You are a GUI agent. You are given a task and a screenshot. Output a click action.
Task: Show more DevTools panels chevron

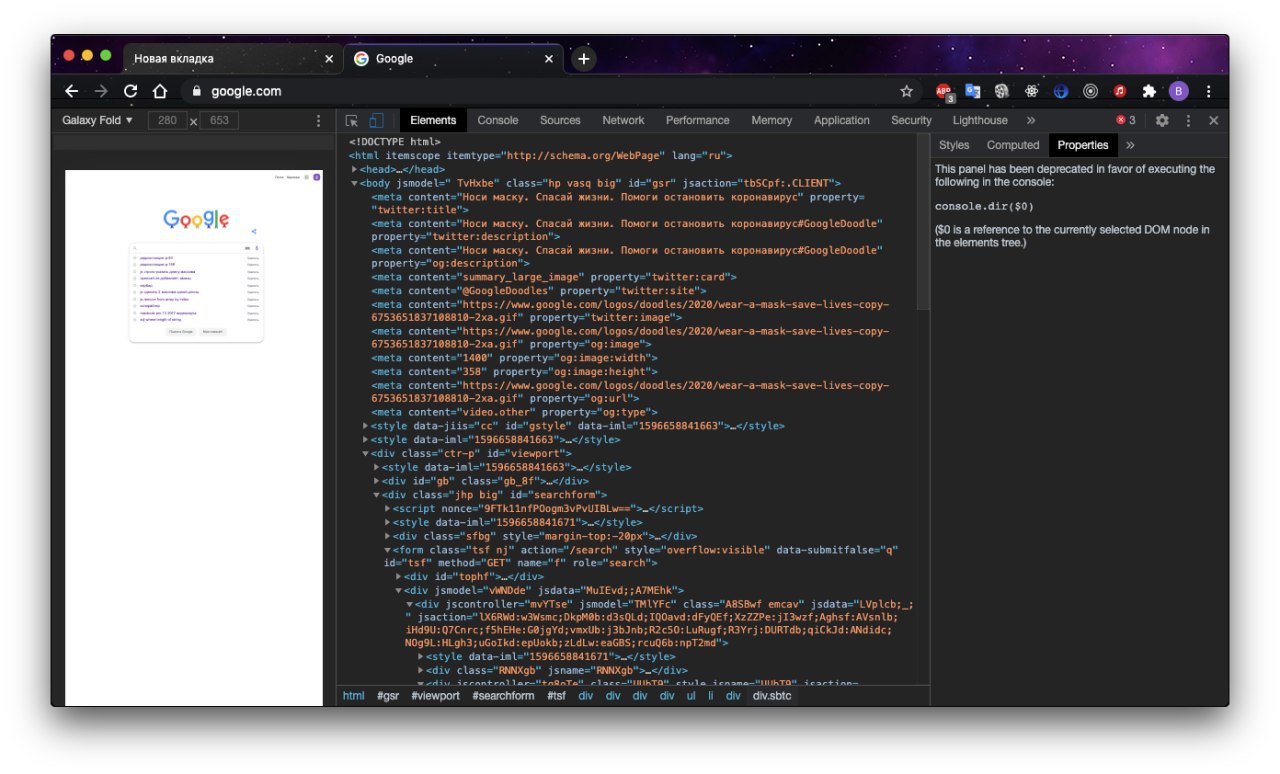[1031, 120]
